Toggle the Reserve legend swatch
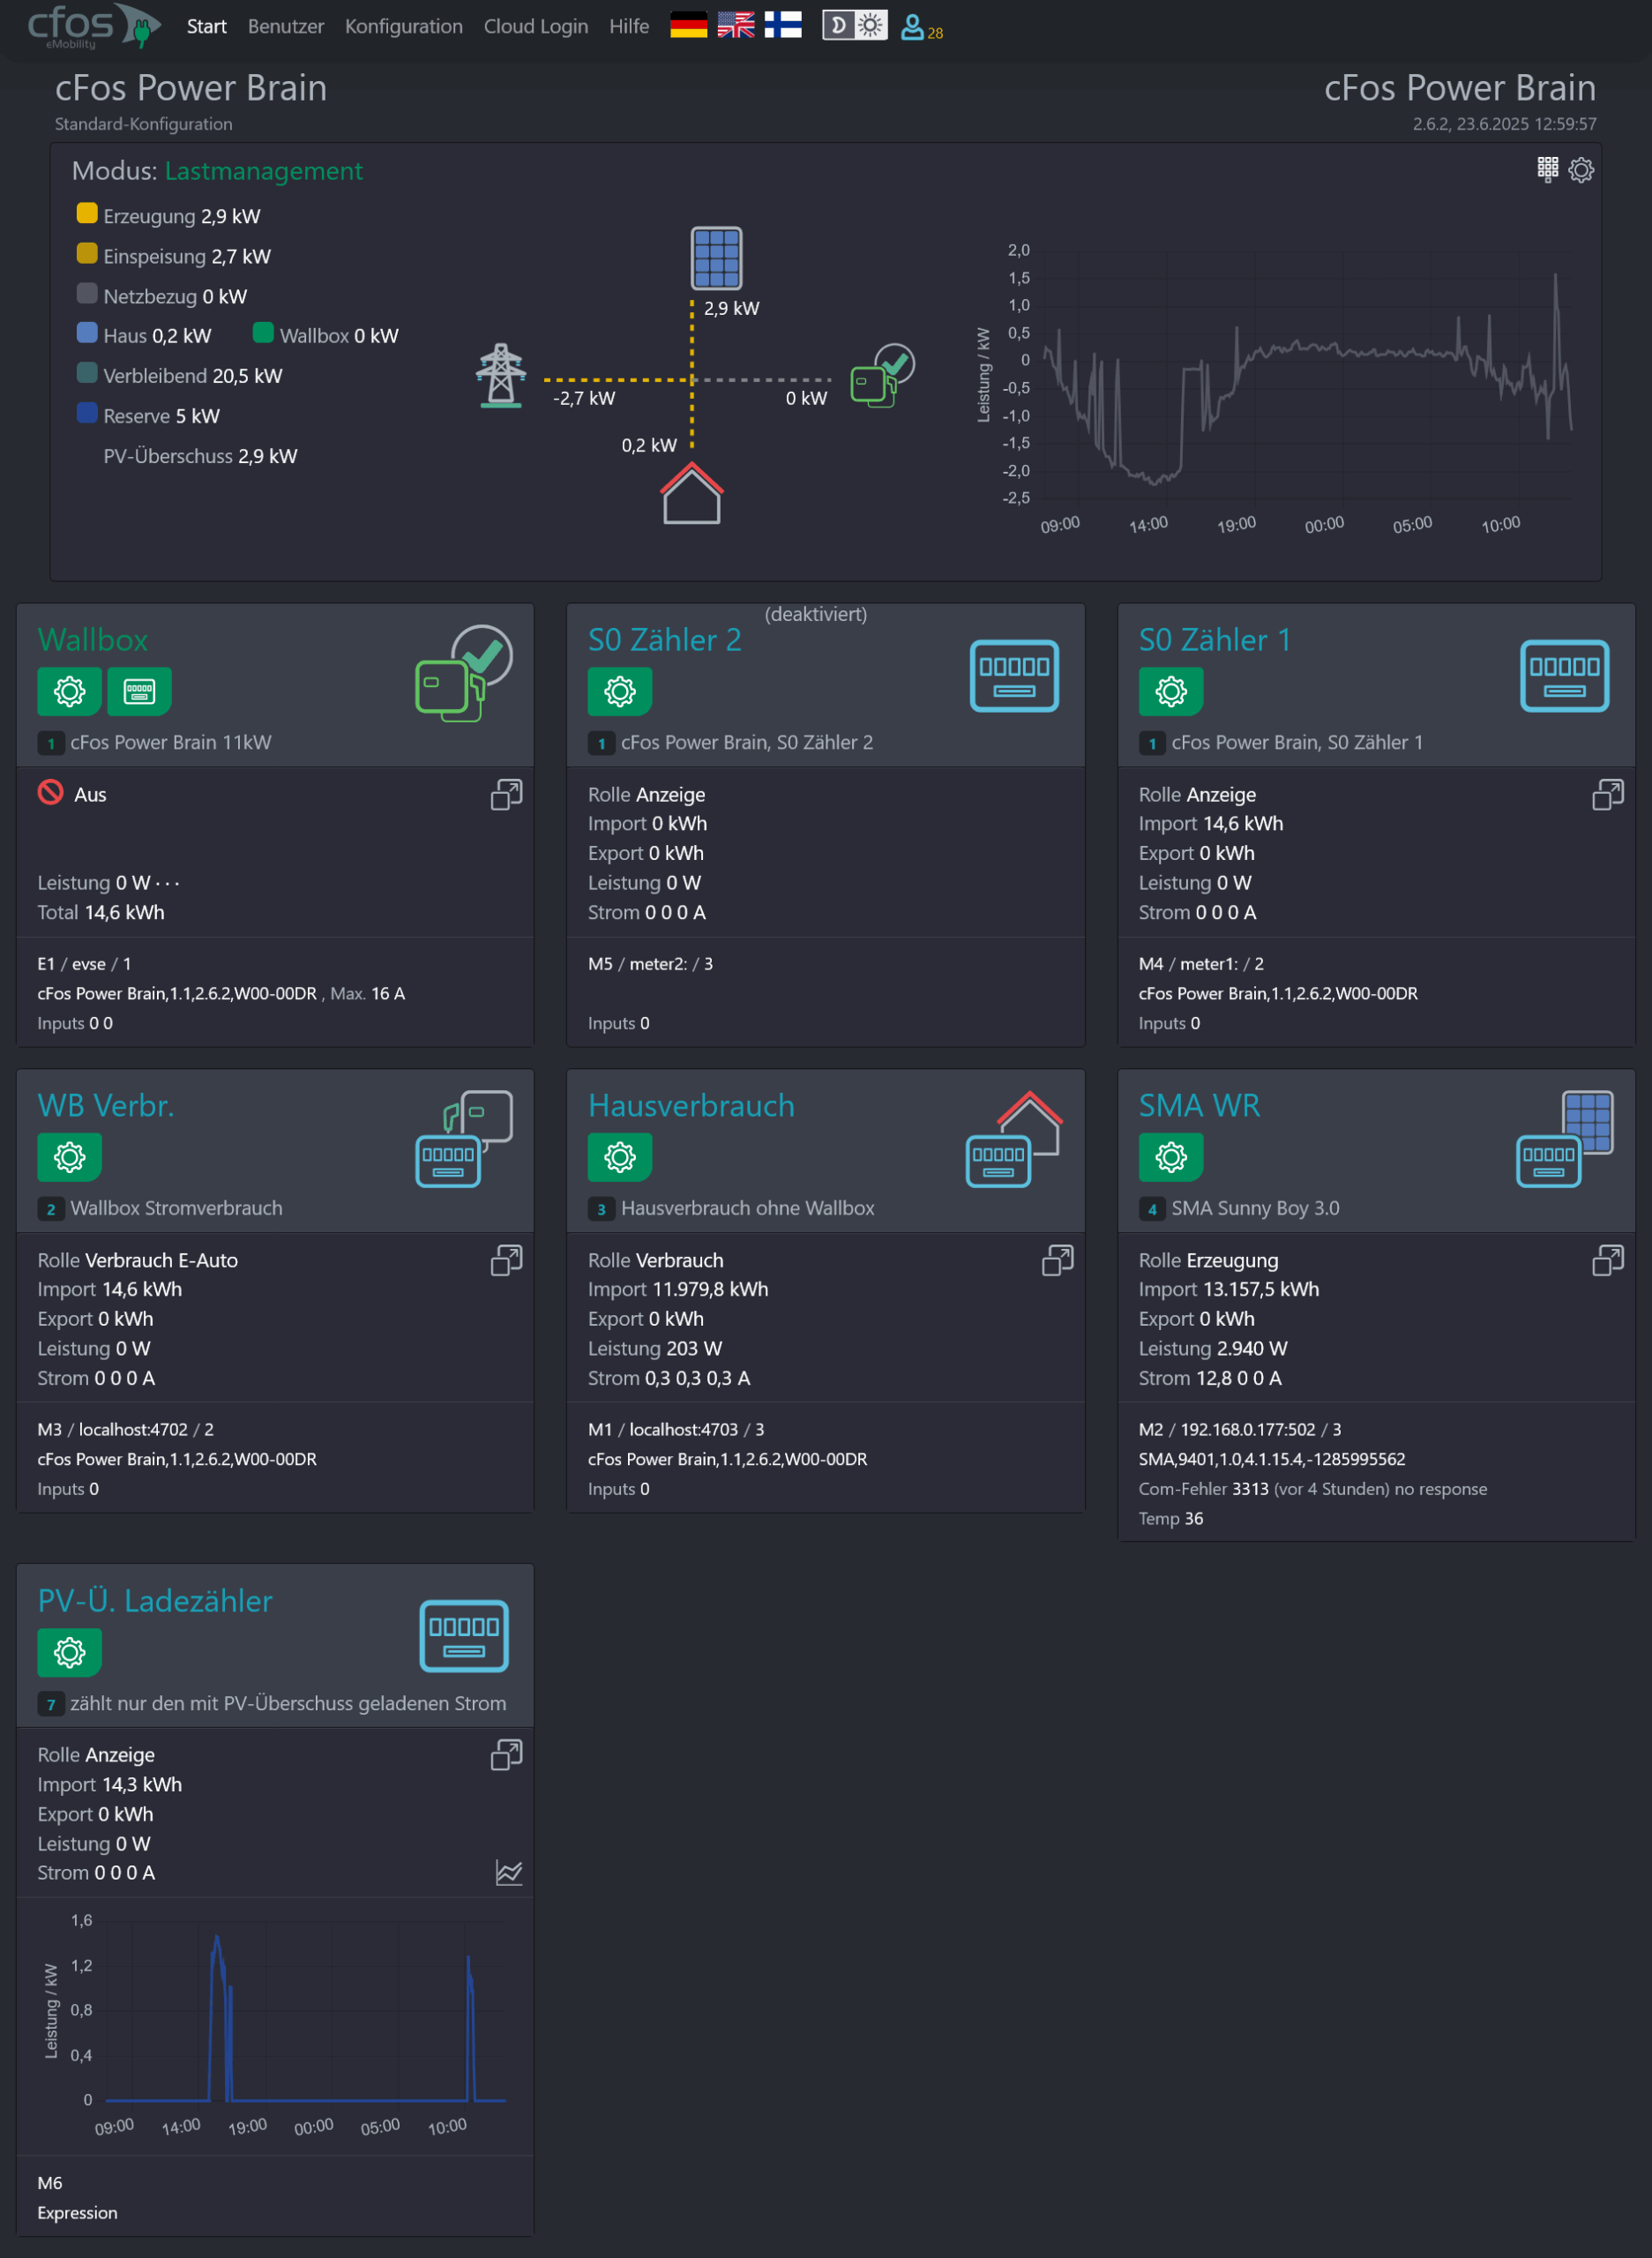Image resolution: width=1652 pixels, height=2258 pixels. (87, 412)
